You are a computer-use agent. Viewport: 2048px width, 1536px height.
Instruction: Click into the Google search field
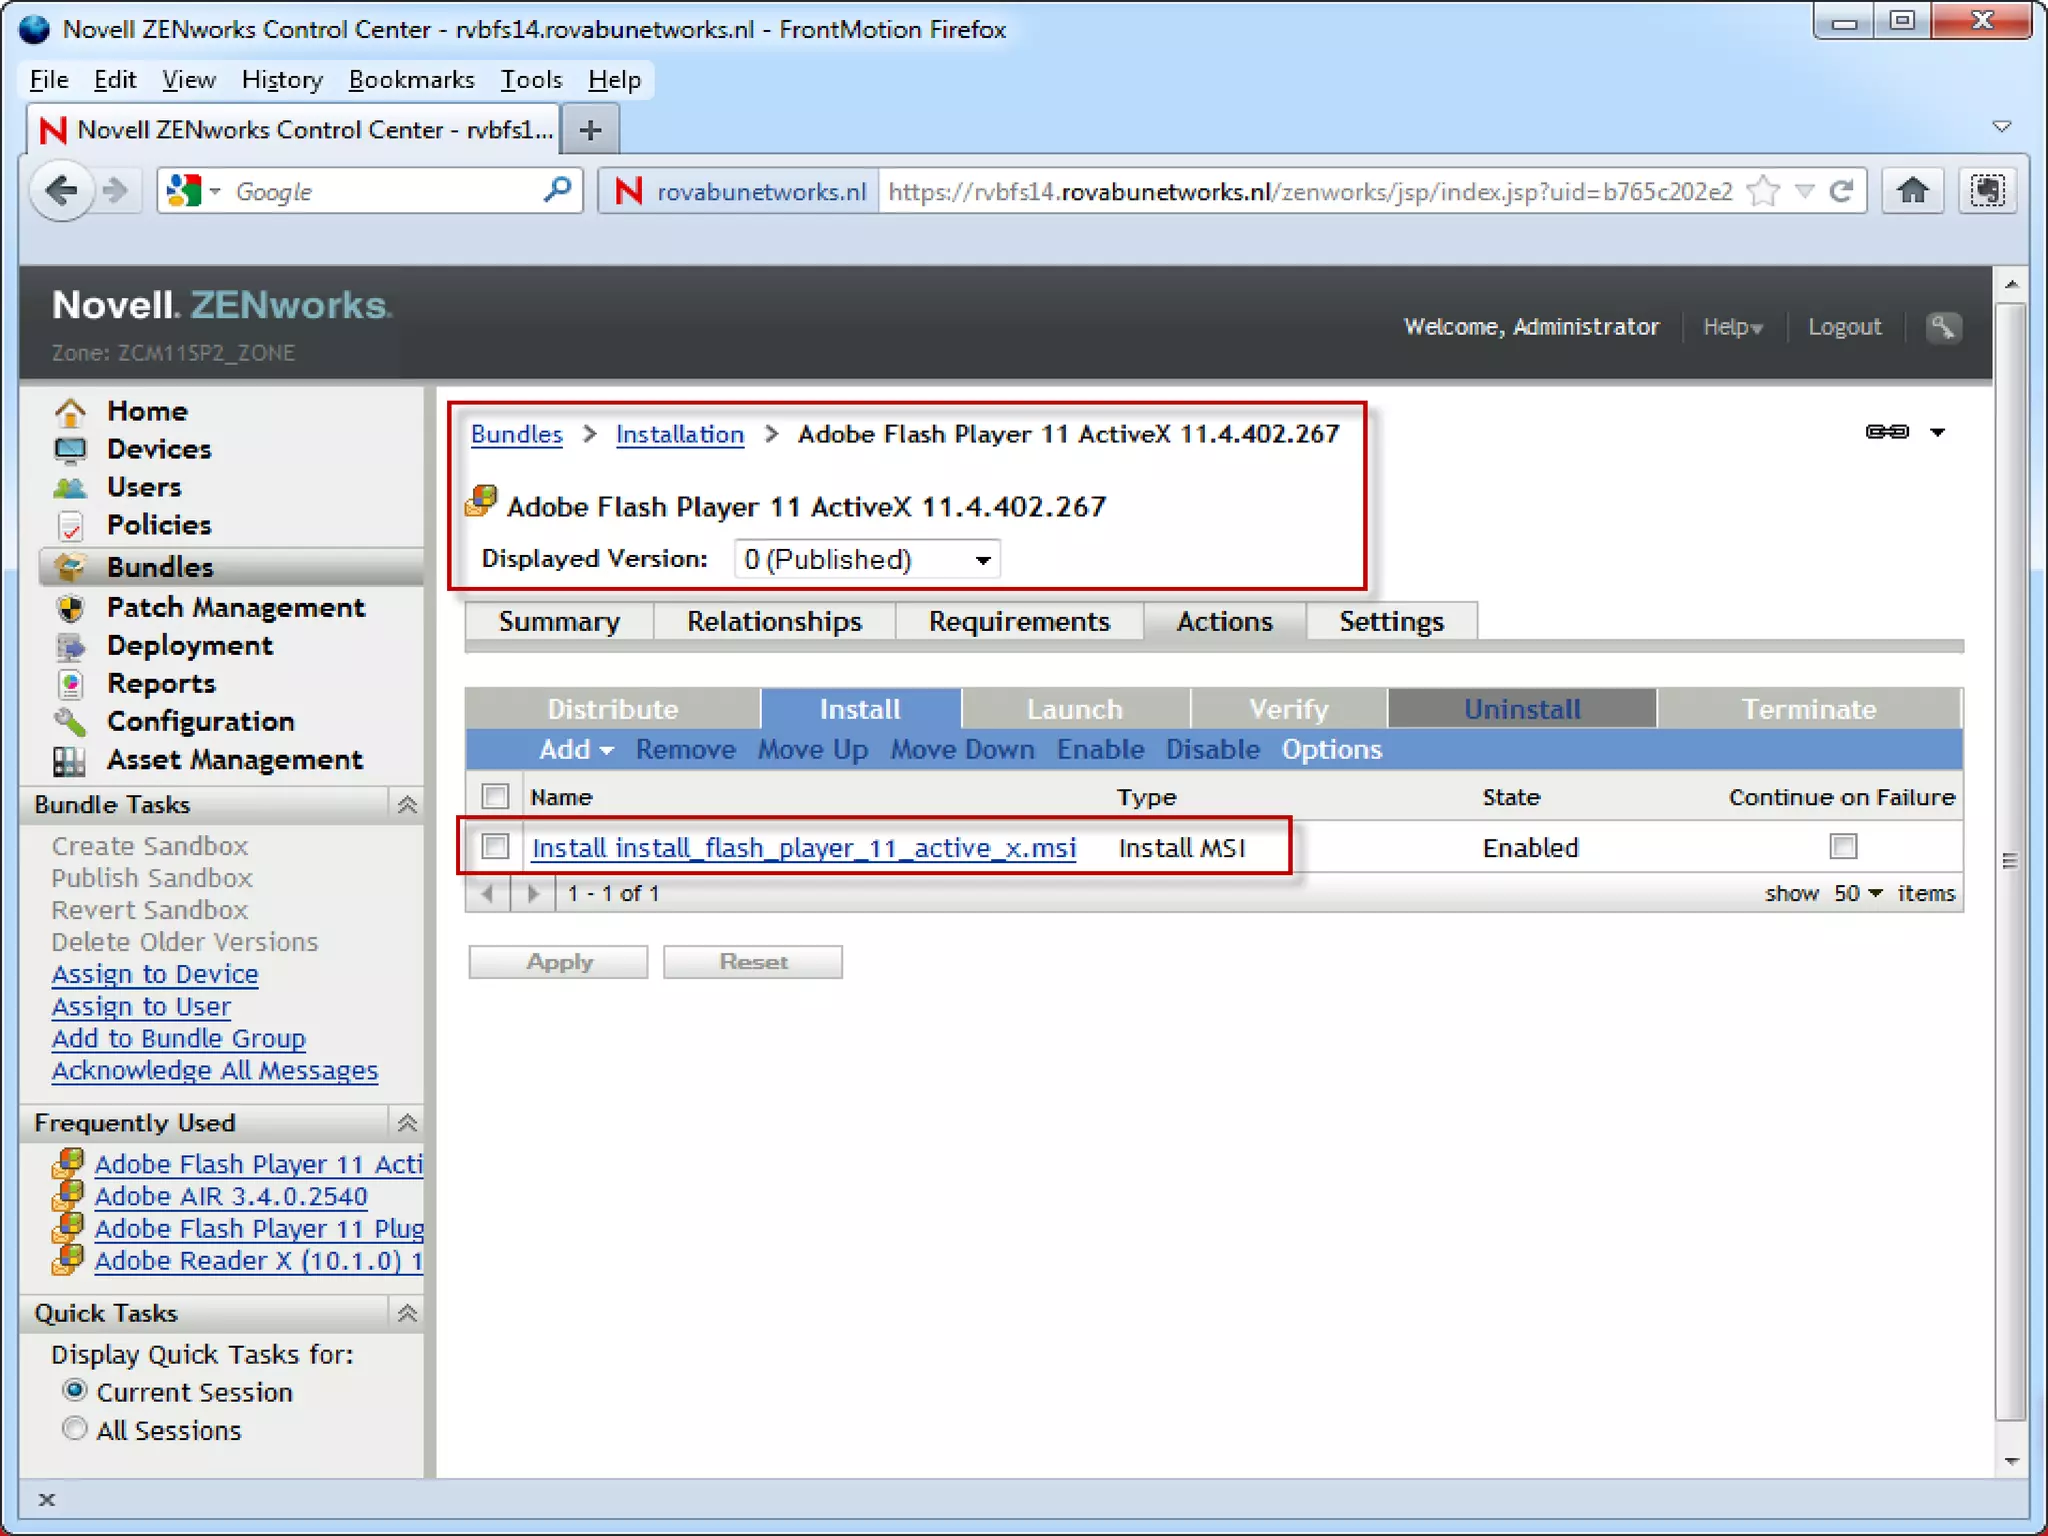pos(385,190)
